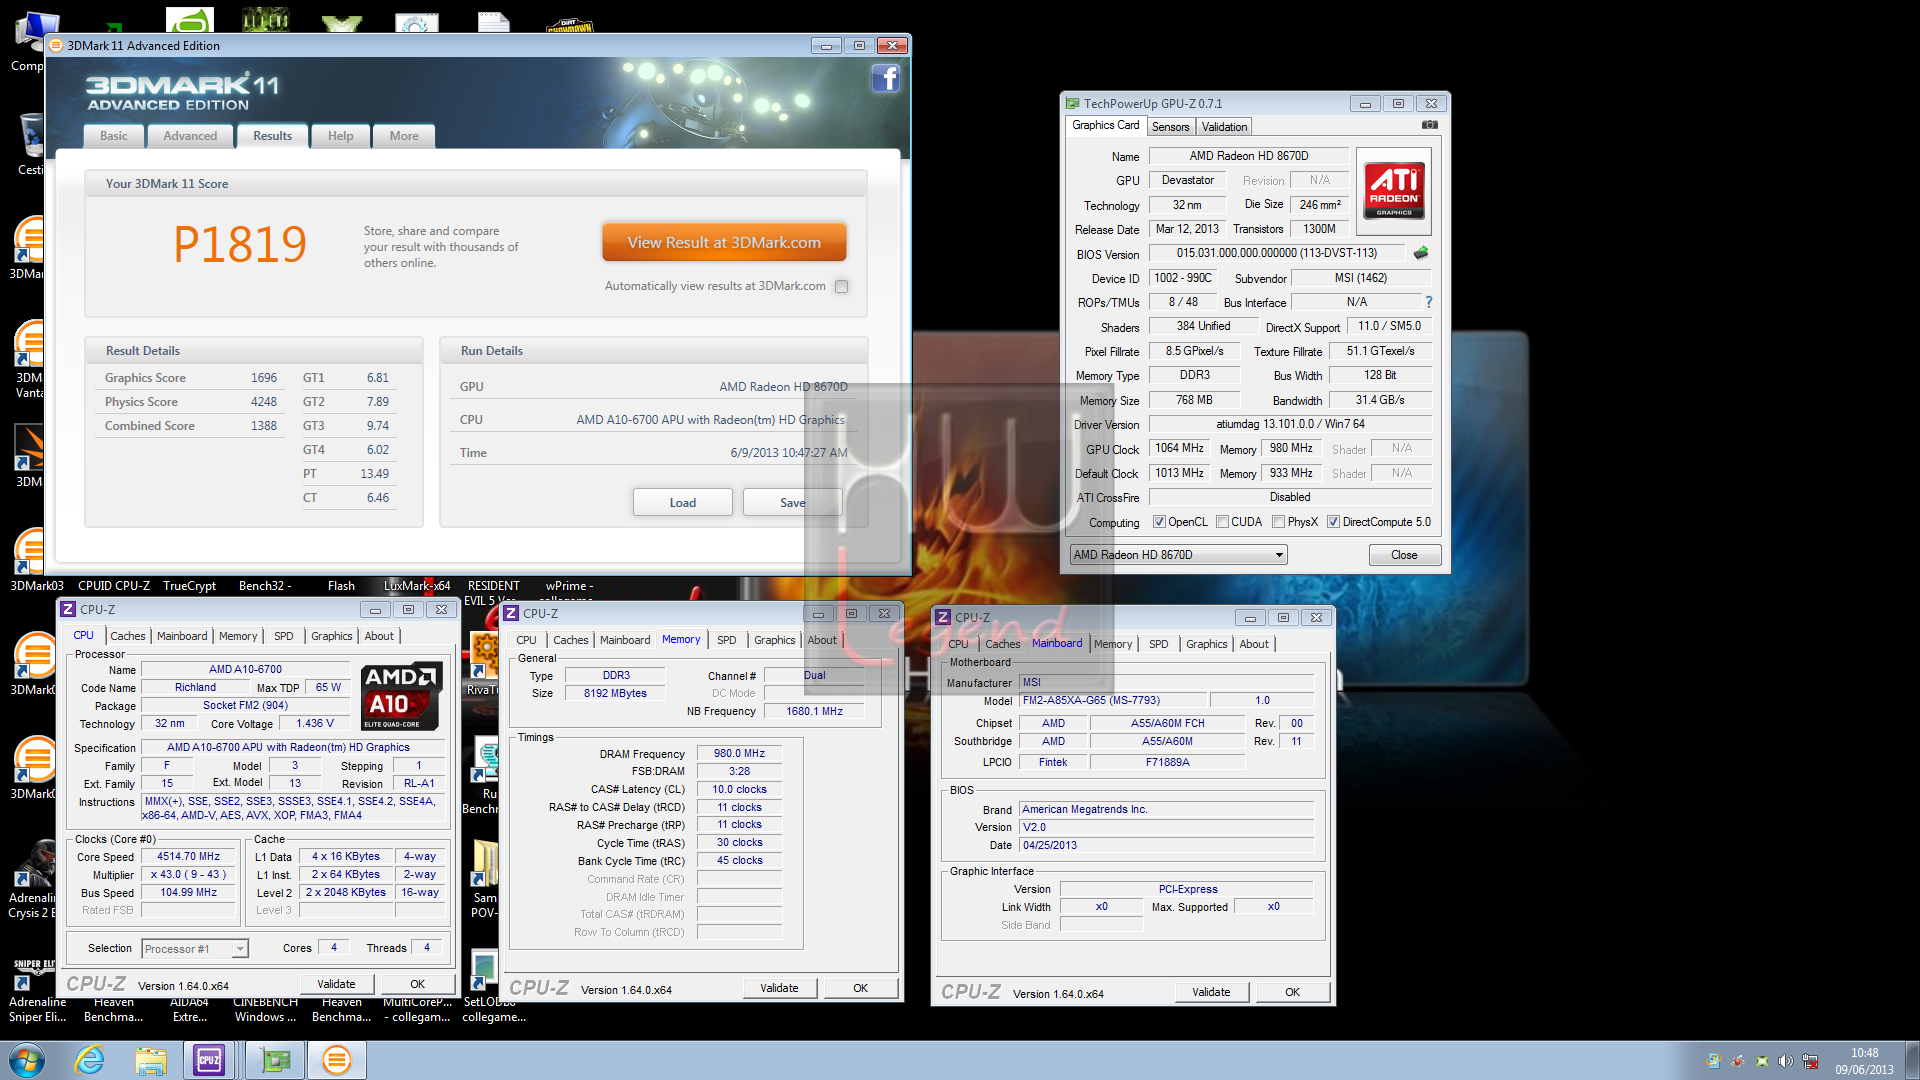Open the Caches tab in the left CPU-Z window
Viewport: 1920px width, 1080px height.
[128, 636]
